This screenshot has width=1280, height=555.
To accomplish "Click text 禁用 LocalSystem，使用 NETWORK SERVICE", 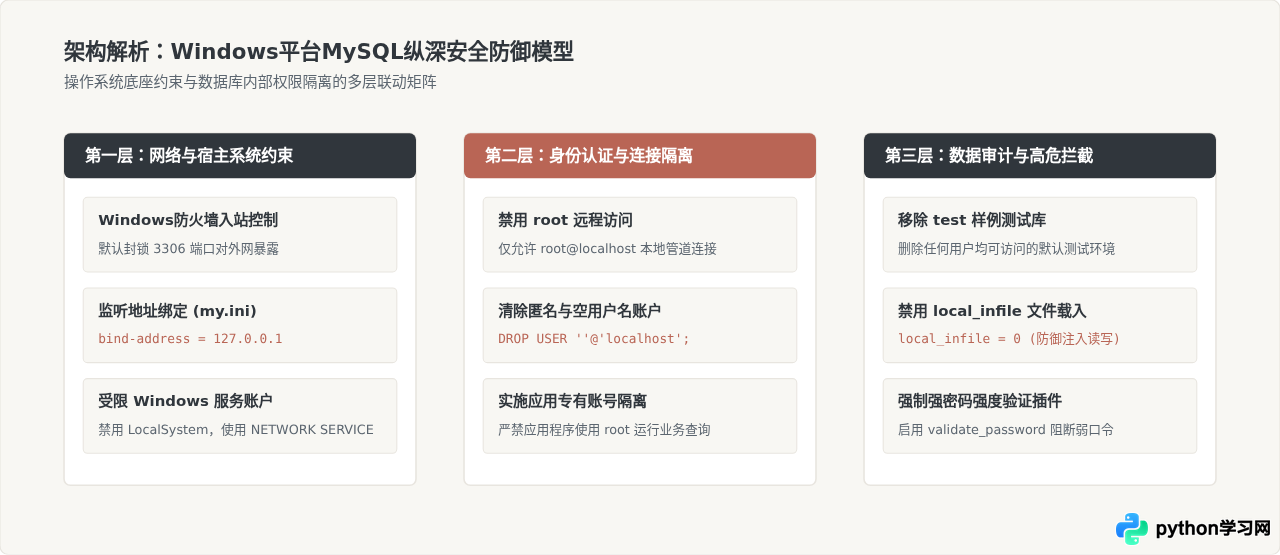I will coord(236,429).
